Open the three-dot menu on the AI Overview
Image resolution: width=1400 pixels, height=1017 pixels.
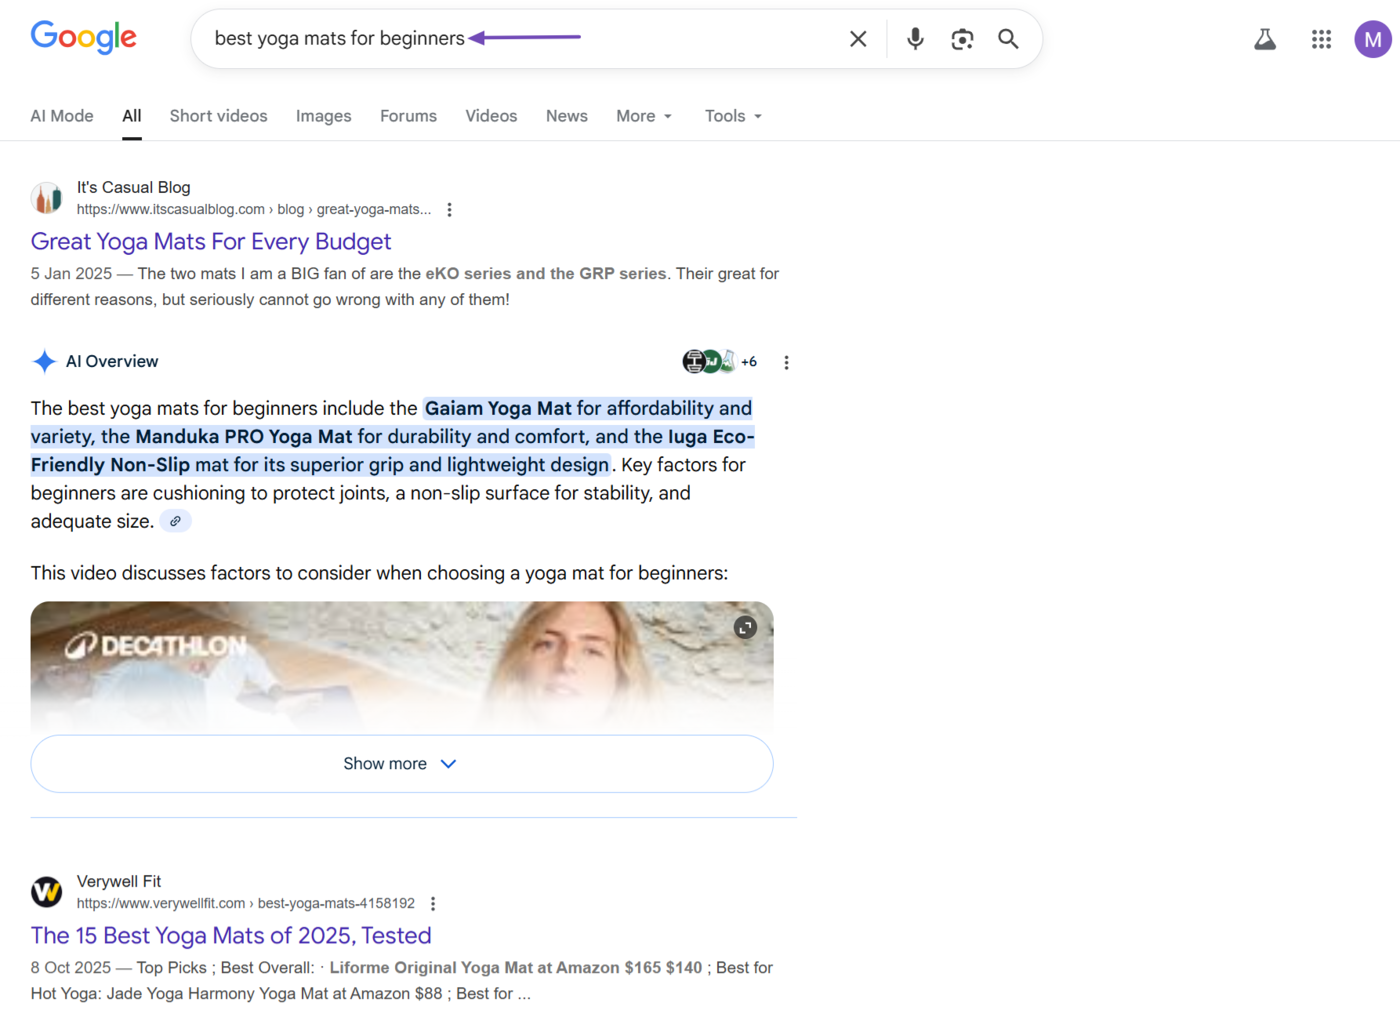786,362
